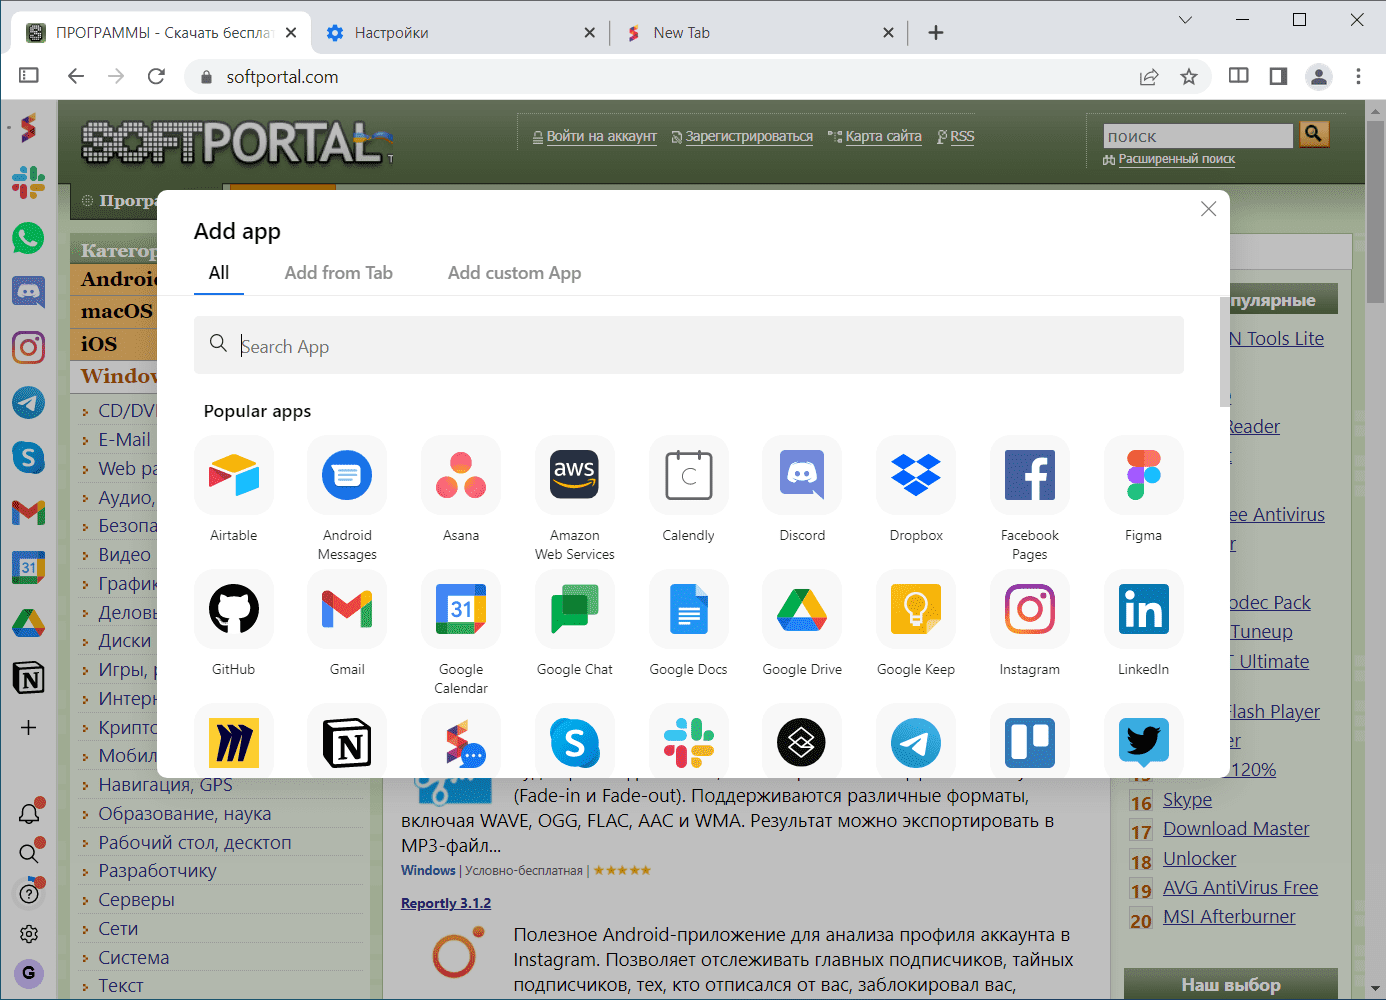Choose the Dropbox app icon
Screen dimensions: 1386x1000
pos(916,475)
